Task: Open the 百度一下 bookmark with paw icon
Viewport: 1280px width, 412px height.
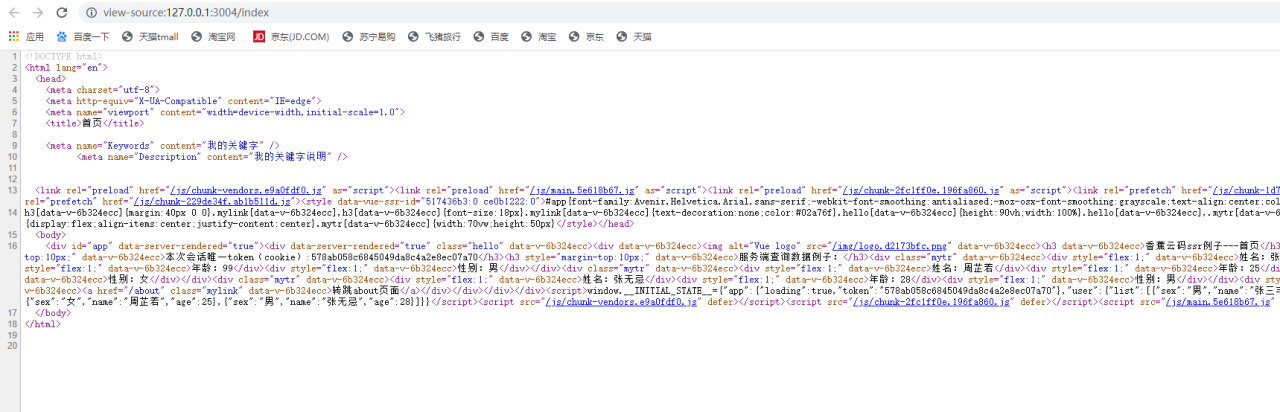Action: click(83, 37)
